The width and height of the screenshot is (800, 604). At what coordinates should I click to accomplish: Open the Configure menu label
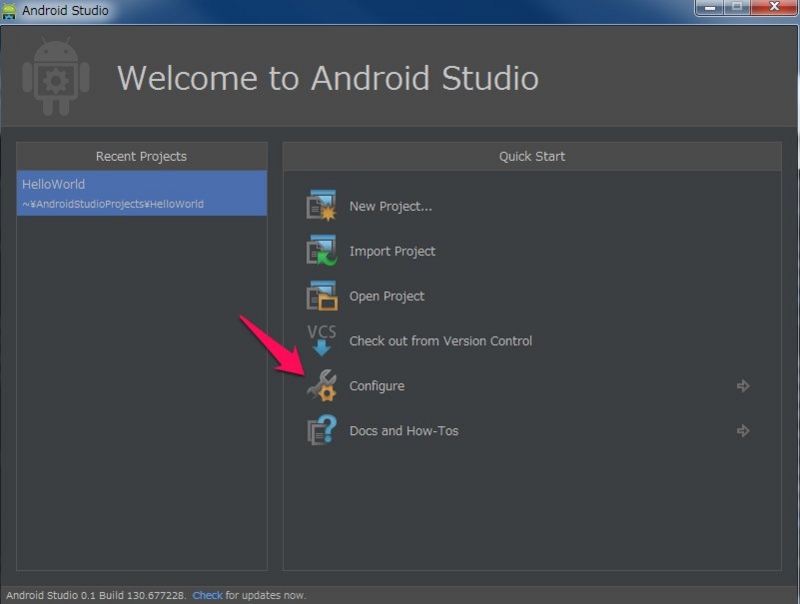click(377, 386)
